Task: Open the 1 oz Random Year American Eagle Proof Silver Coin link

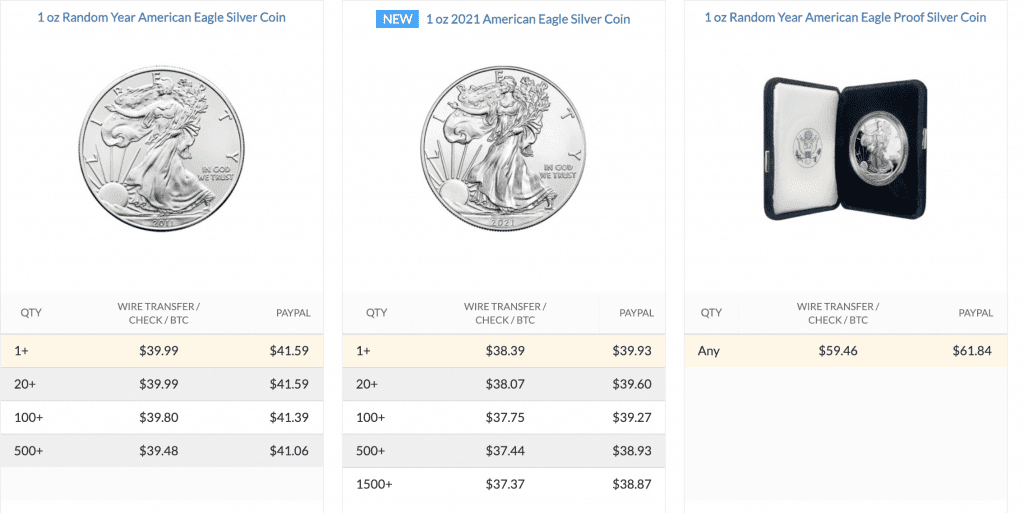Action: (x=845, y=18)
